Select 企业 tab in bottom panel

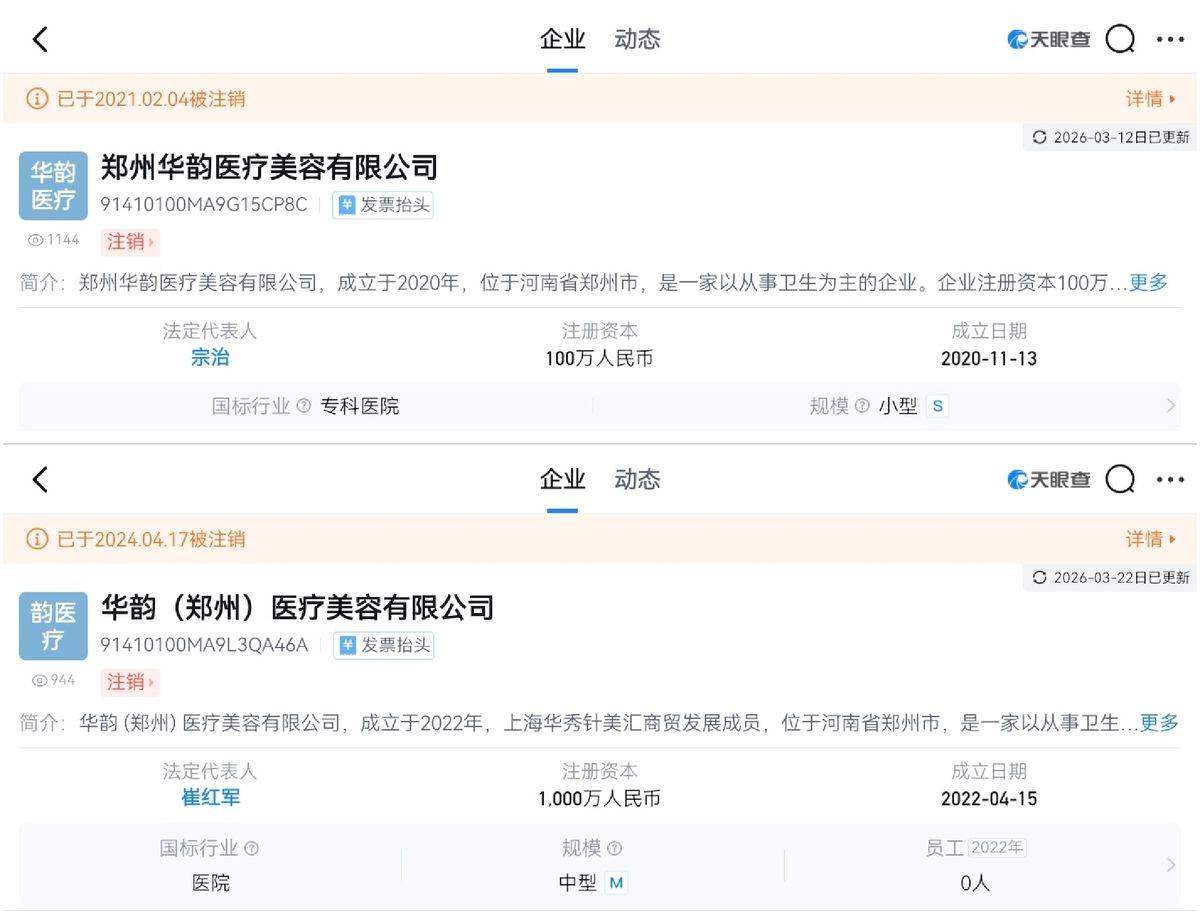(562, 480)
